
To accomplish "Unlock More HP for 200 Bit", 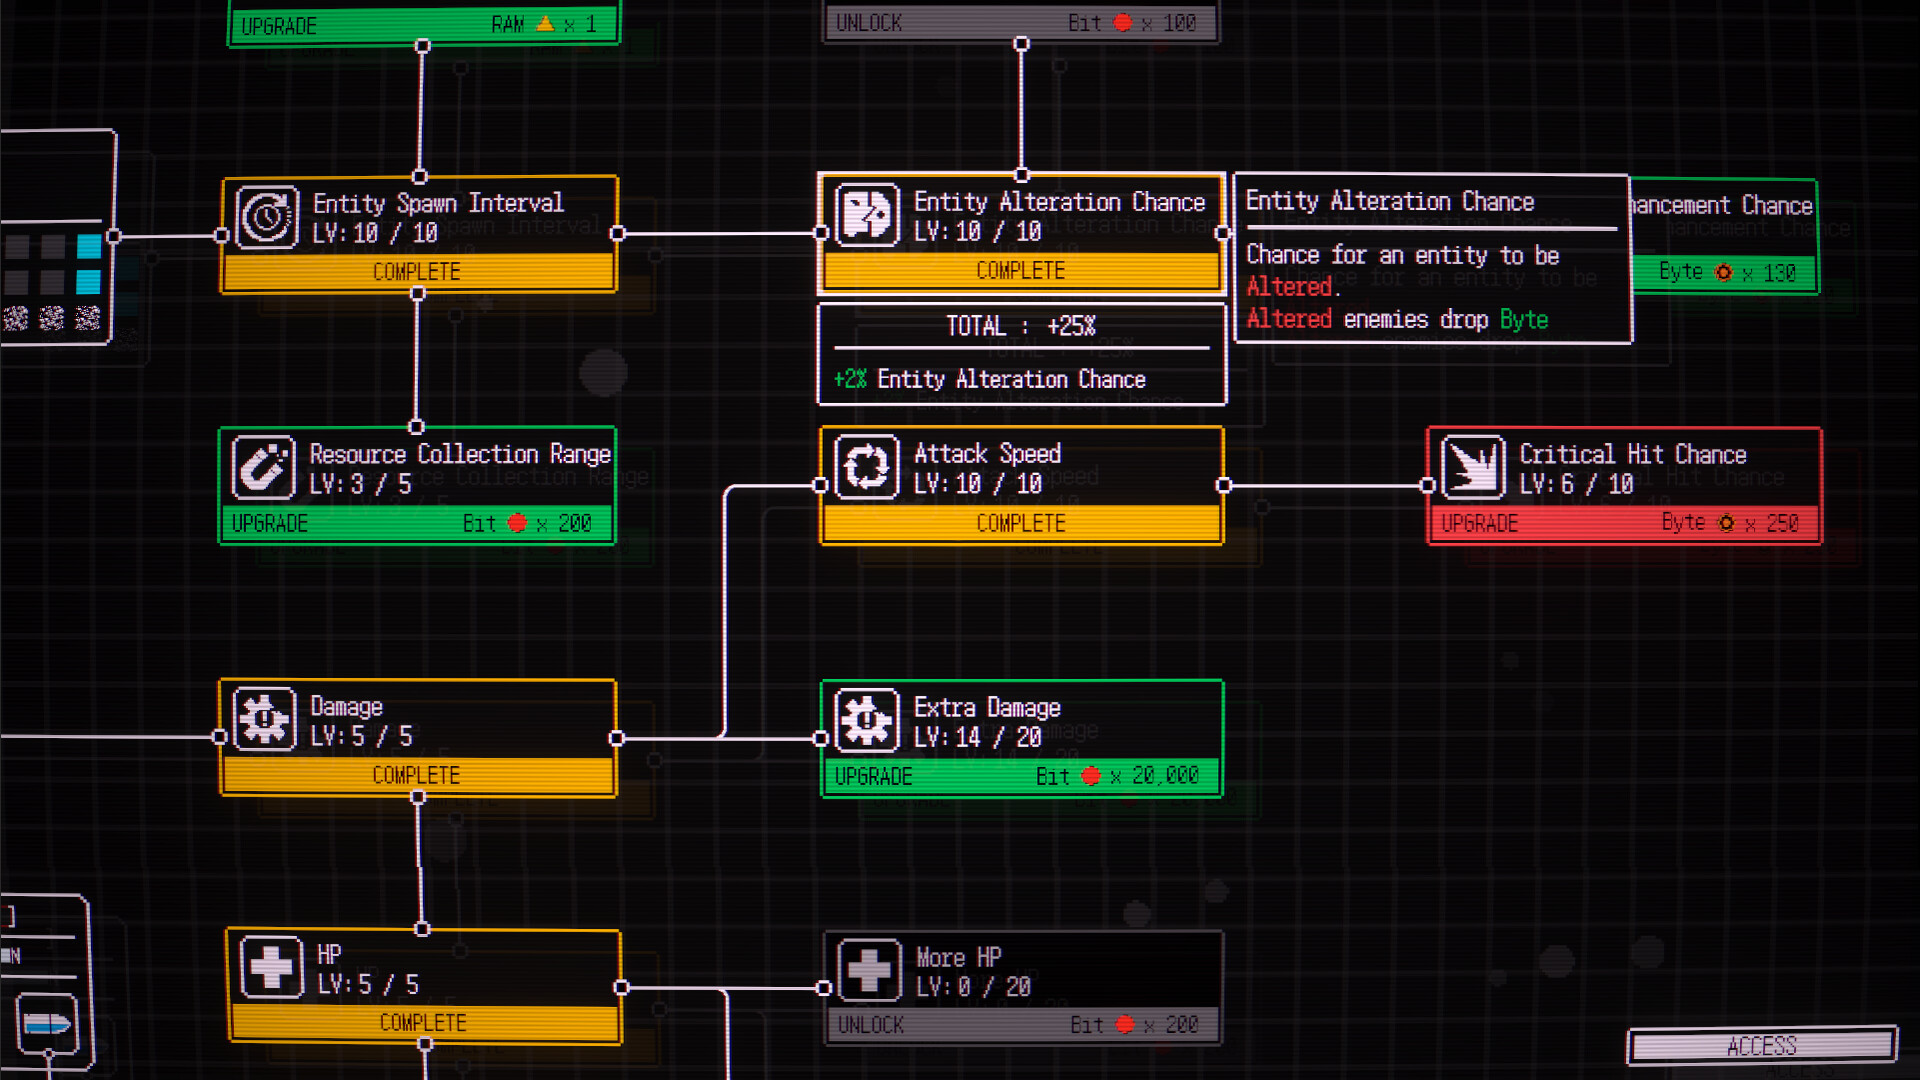I will (x=1021, y=1024).
